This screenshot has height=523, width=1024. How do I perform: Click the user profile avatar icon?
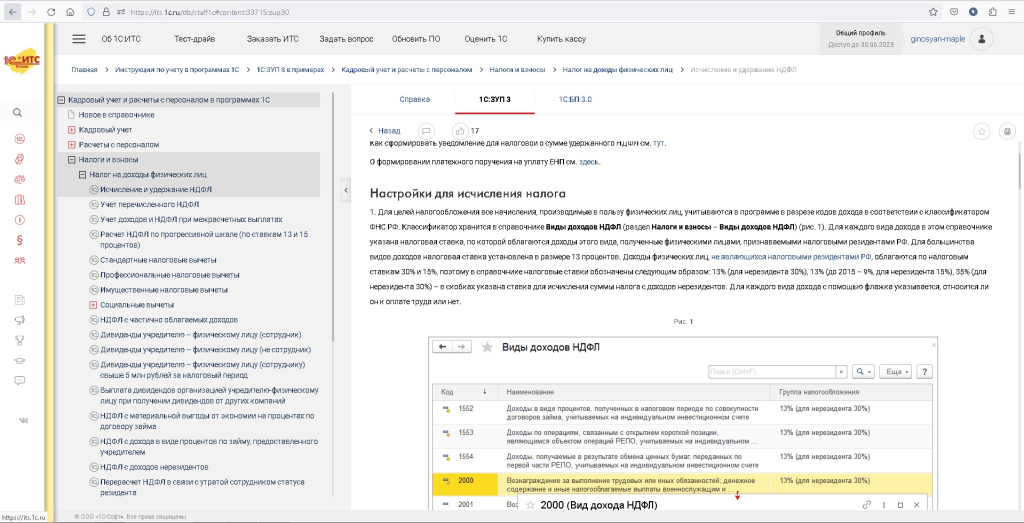pyautogui.click(x=982, y=39)
